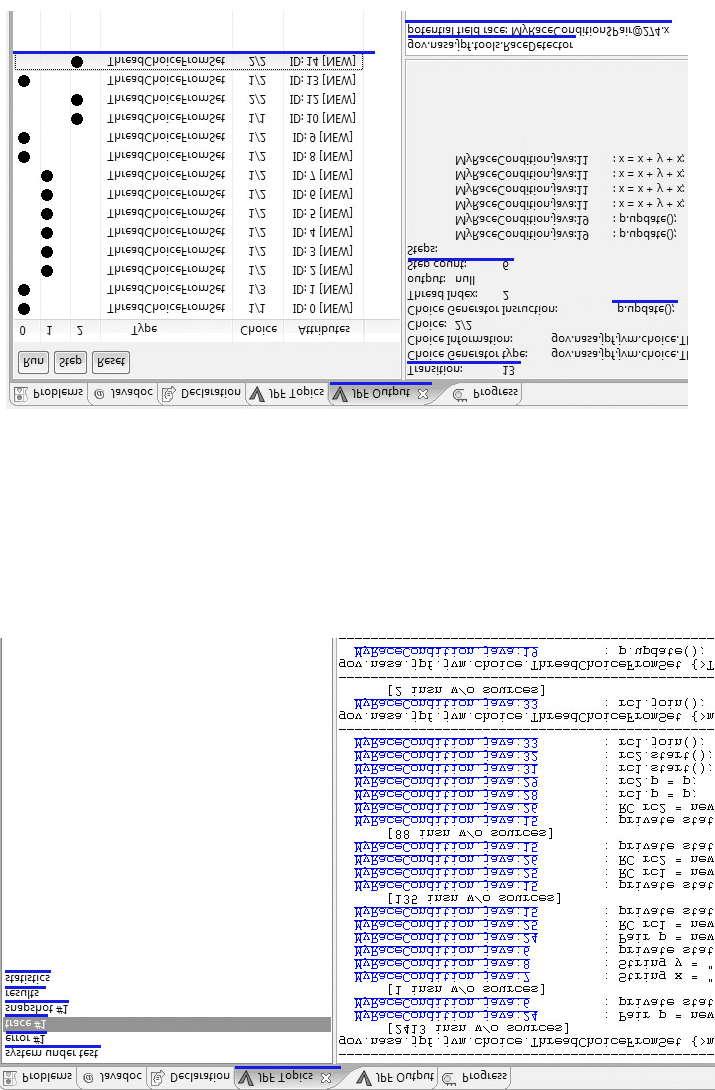This screenshot has width=715, height=1090.
Task: Click '[135 insn w/o sources]' trace line
Action: click(x=473, y=898)
